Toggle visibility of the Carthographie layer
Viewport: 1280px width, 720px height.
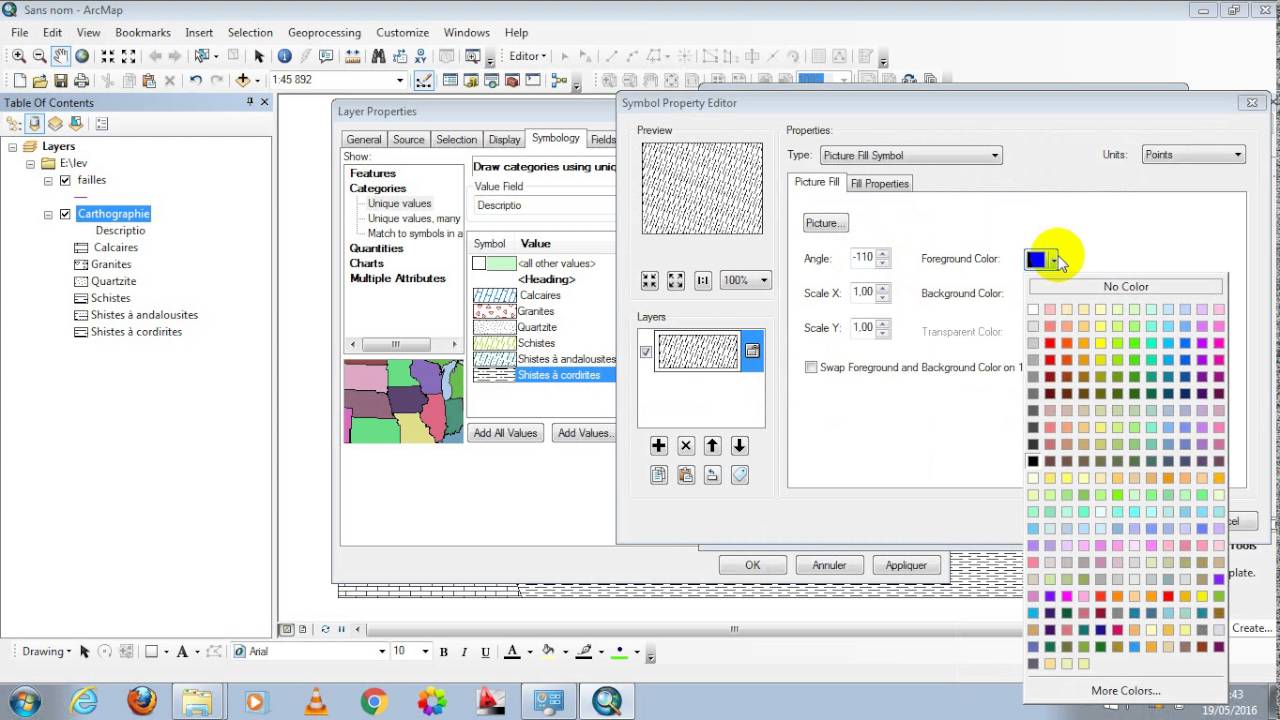65,214
